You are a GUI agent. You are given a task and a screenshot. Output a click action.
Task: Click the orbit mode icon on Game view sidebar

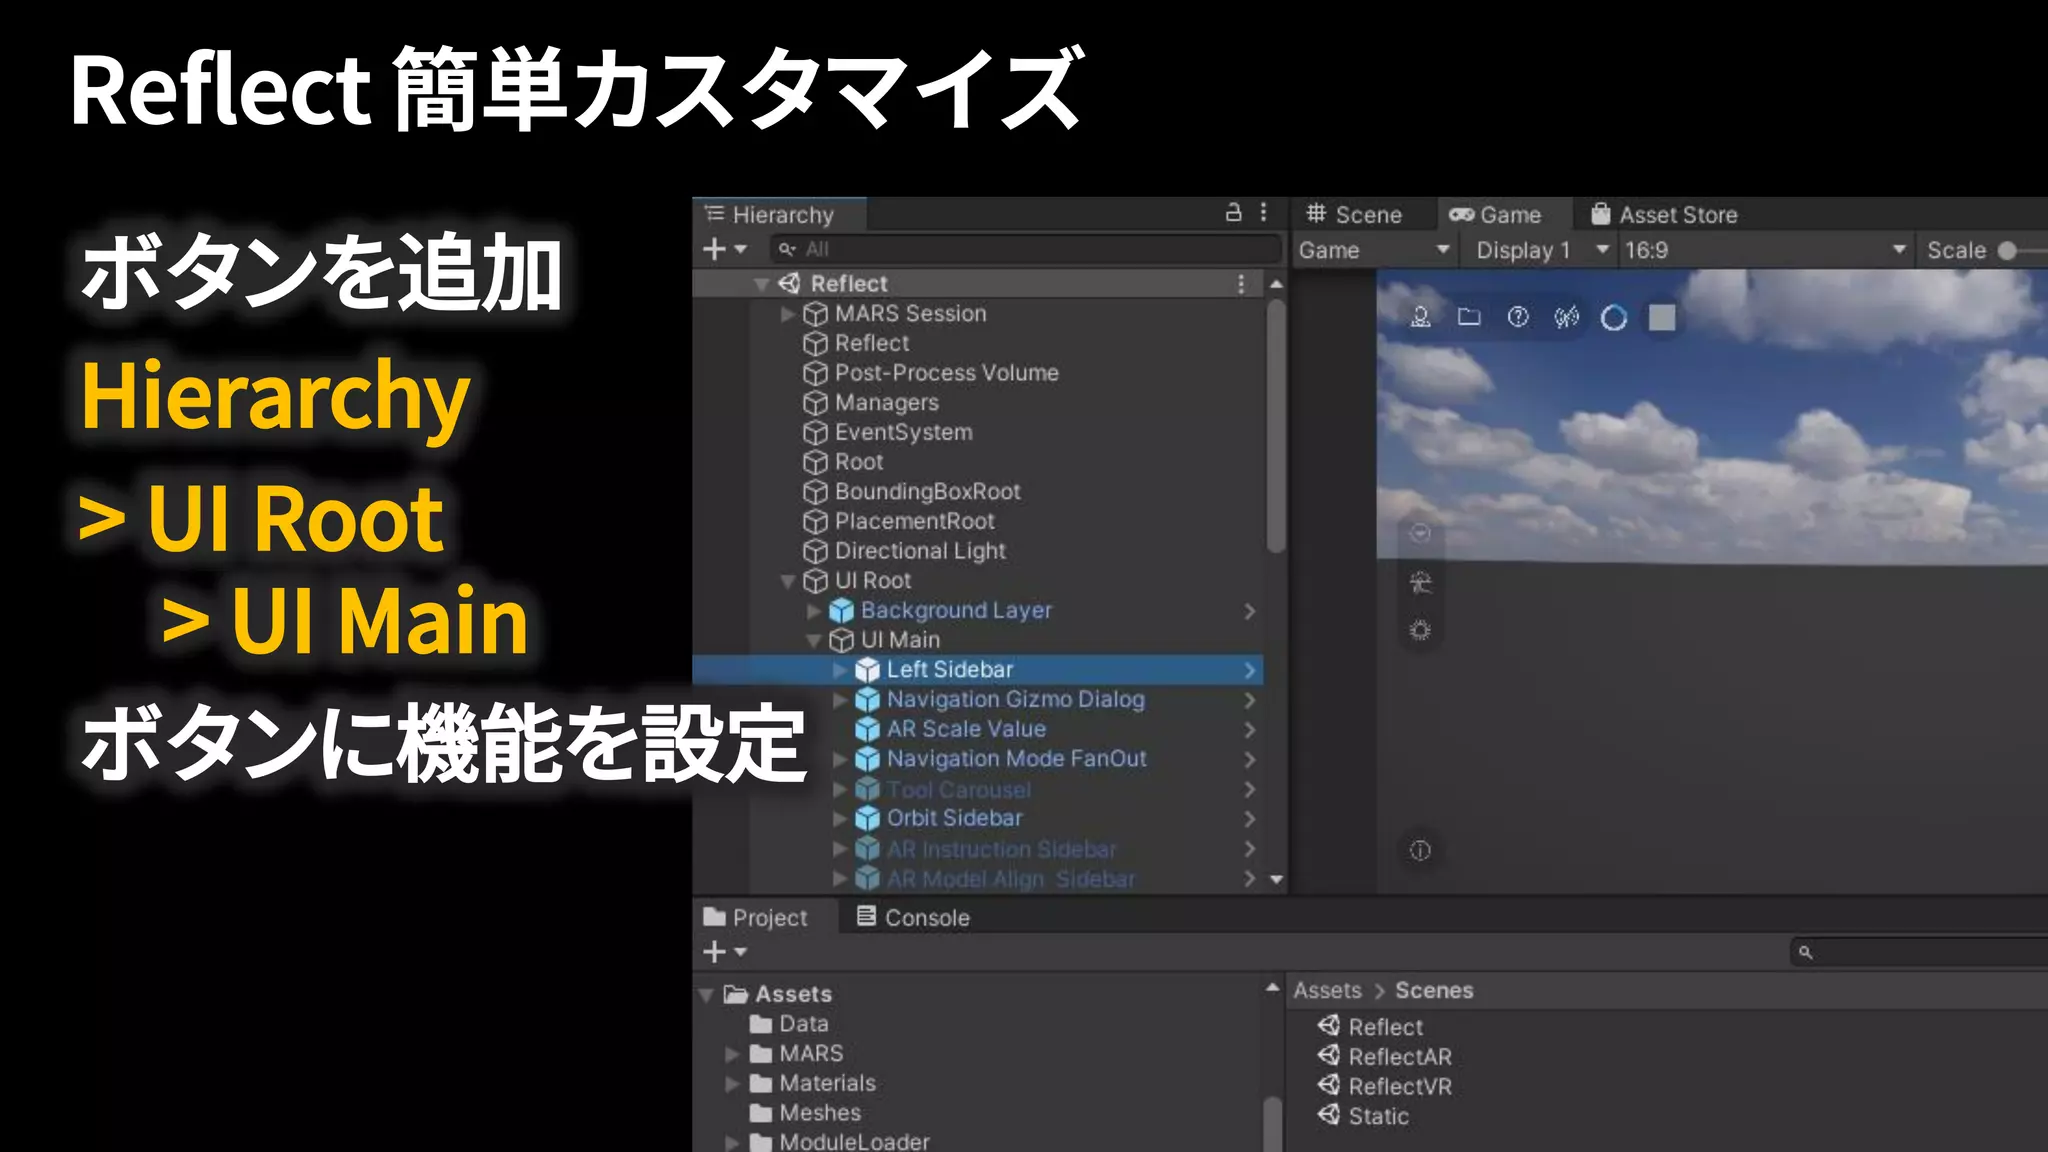[1420, 533]
